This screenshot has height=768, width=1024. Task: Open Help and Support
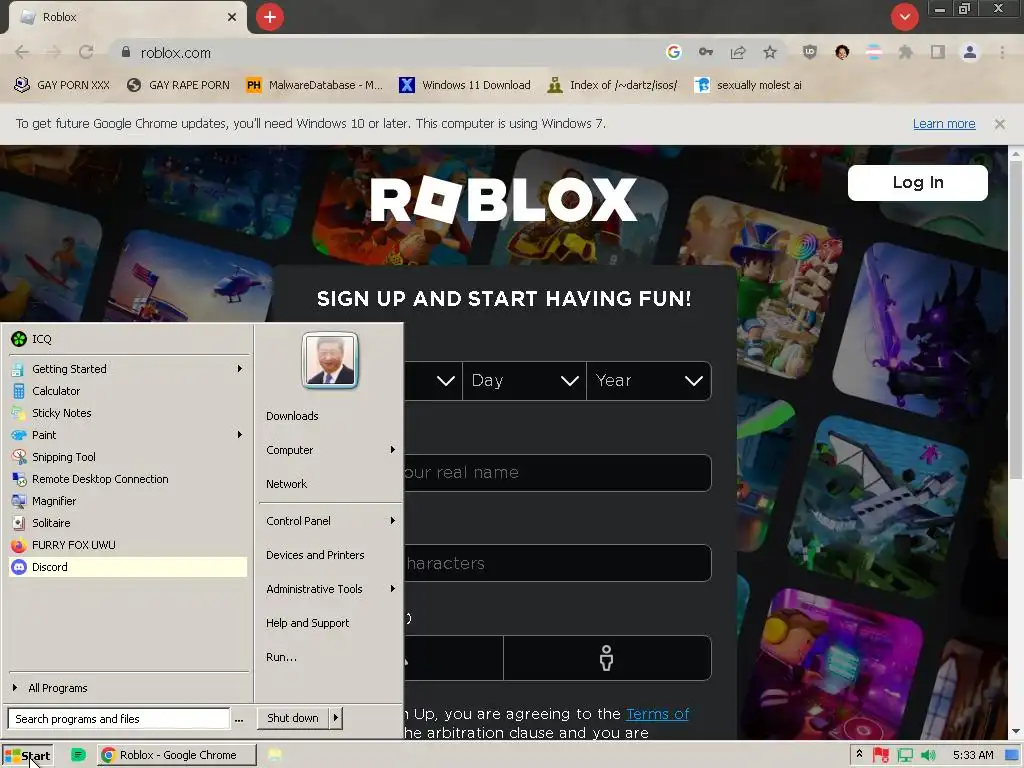[x=307, y=623]
